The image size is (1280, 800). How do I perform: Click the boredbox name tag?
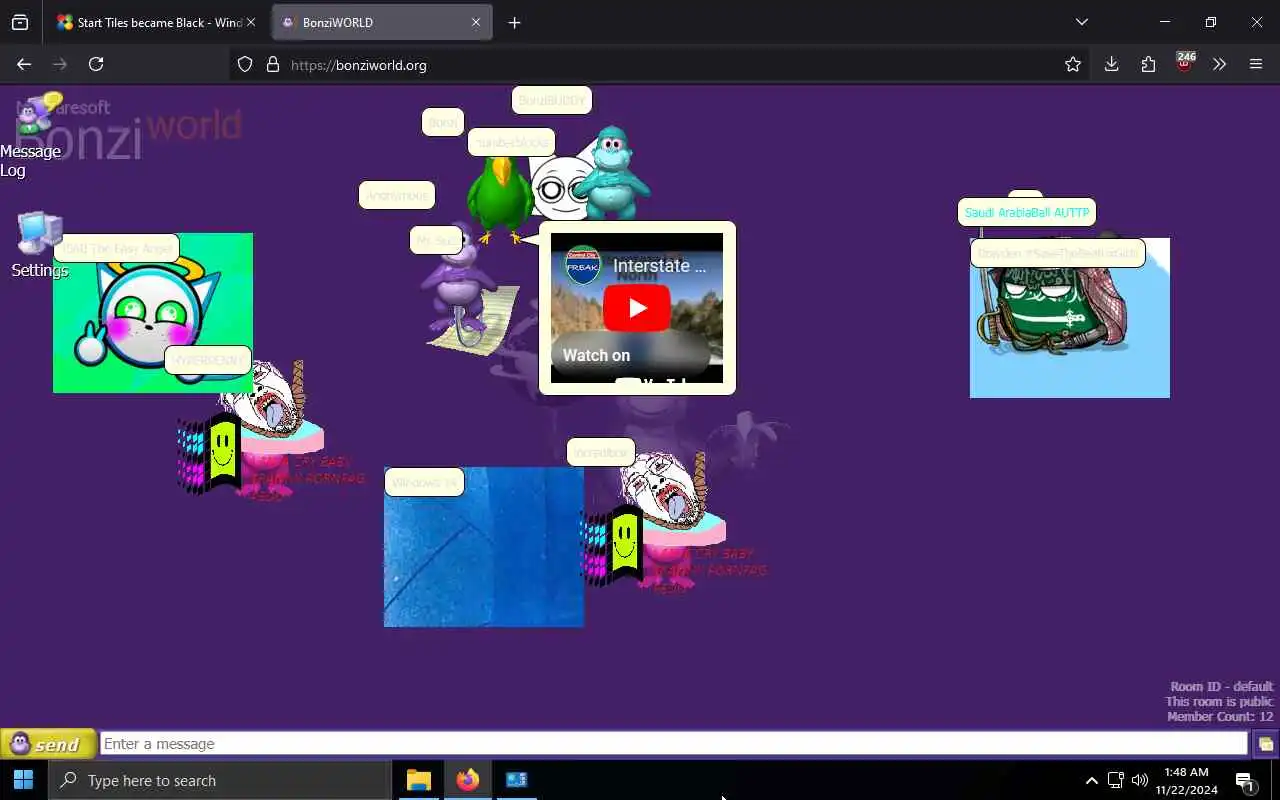click(x=601, y=452)
